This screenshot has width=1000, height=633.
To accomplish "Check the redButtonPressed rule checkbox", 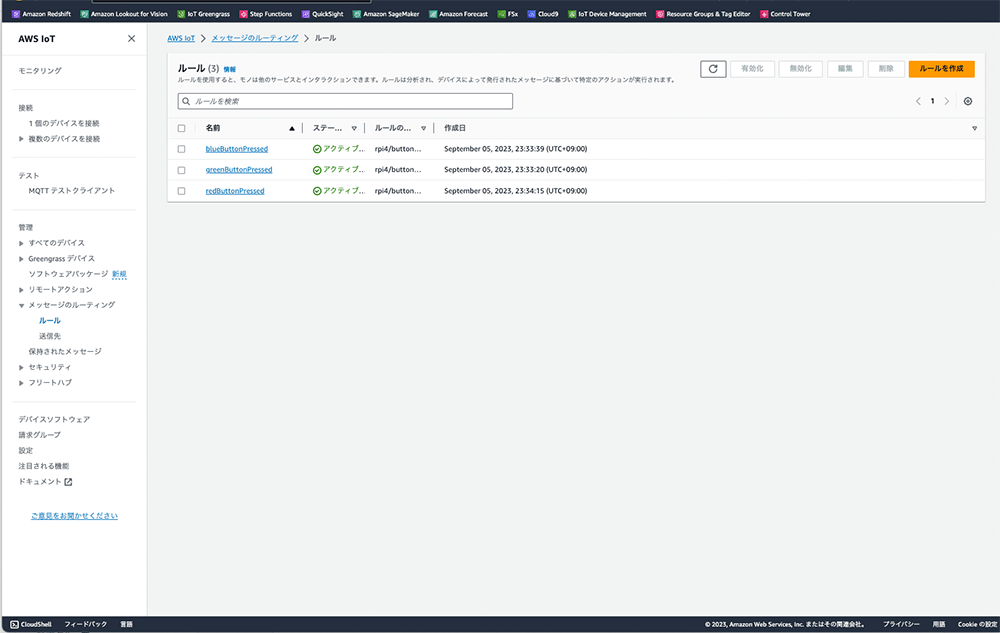I will pos(181,191).
